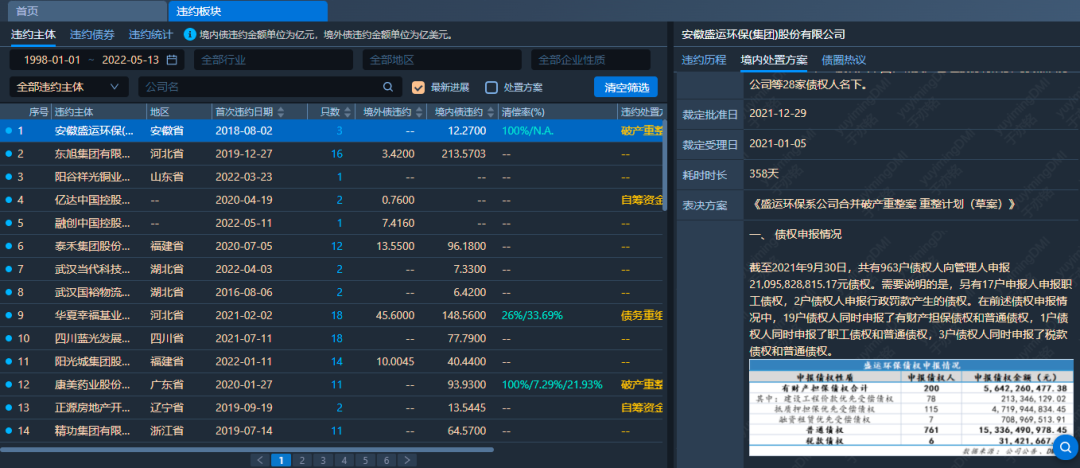Click bond count 12 for 泰禾集团
The image size is (1080, 468).
coord(337,246)
